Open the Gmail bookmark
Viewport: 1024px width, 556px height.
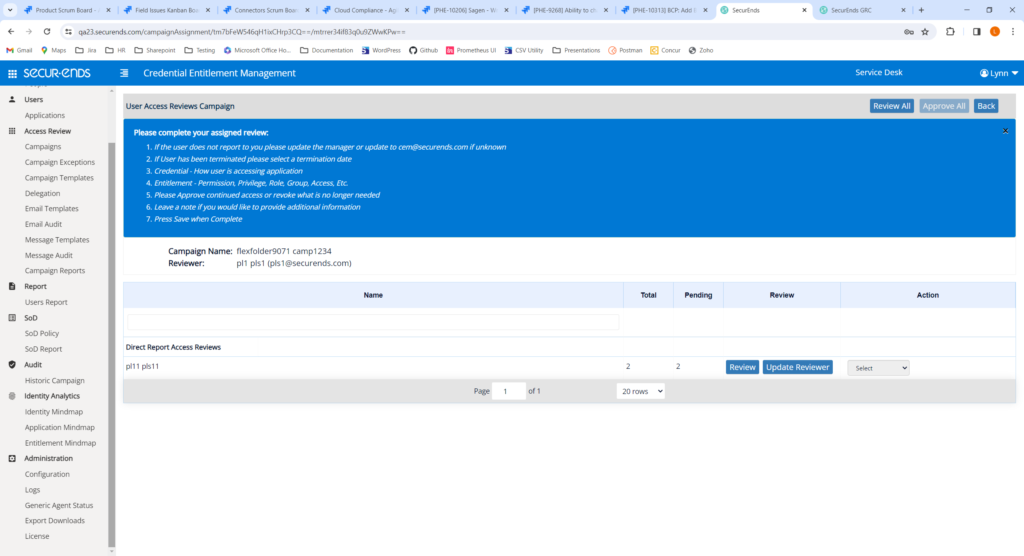tap(19, 50)
